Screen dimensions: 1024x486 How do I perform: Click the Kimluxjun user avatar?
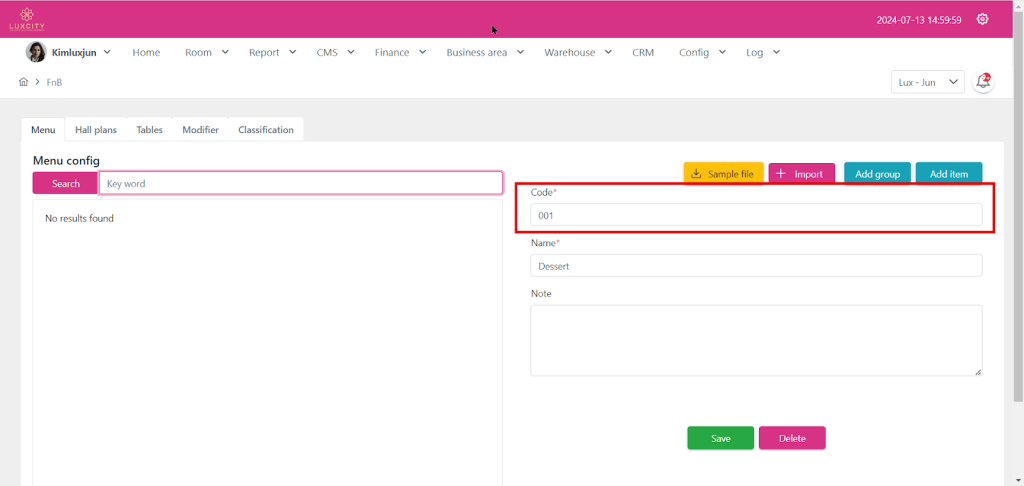(35, 52)
